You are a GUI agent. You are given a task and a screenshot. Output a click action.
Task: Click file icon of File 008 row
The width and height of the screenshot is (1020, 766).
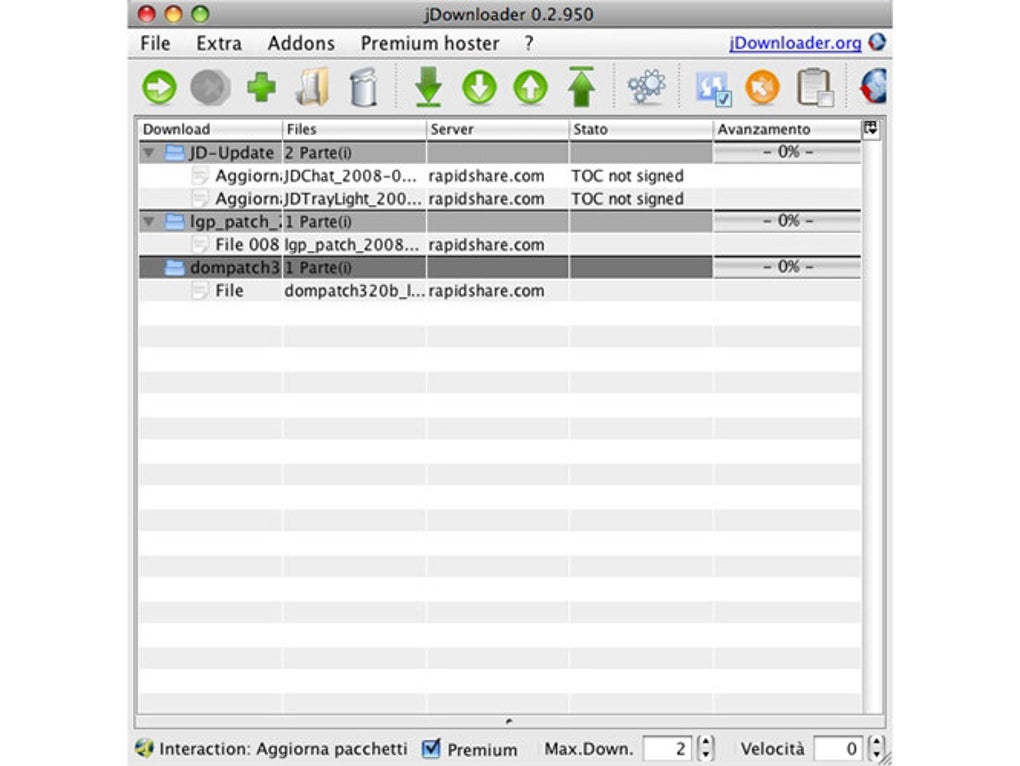click(200, 244)
